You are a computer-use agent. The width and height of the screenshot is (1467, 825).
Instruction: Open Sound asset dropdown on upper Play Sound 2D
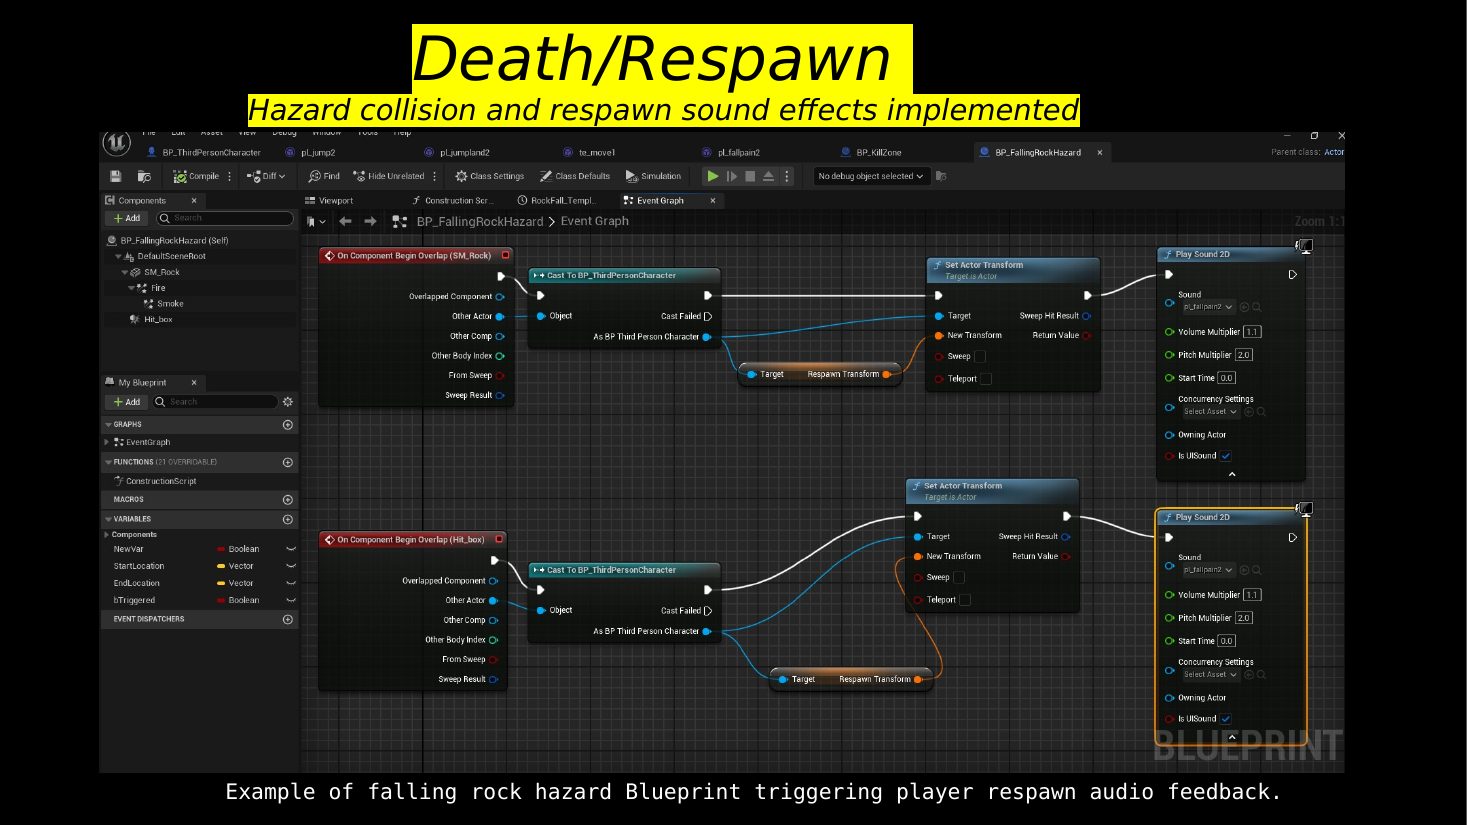pyautogui.click(x=1209, y=307)
